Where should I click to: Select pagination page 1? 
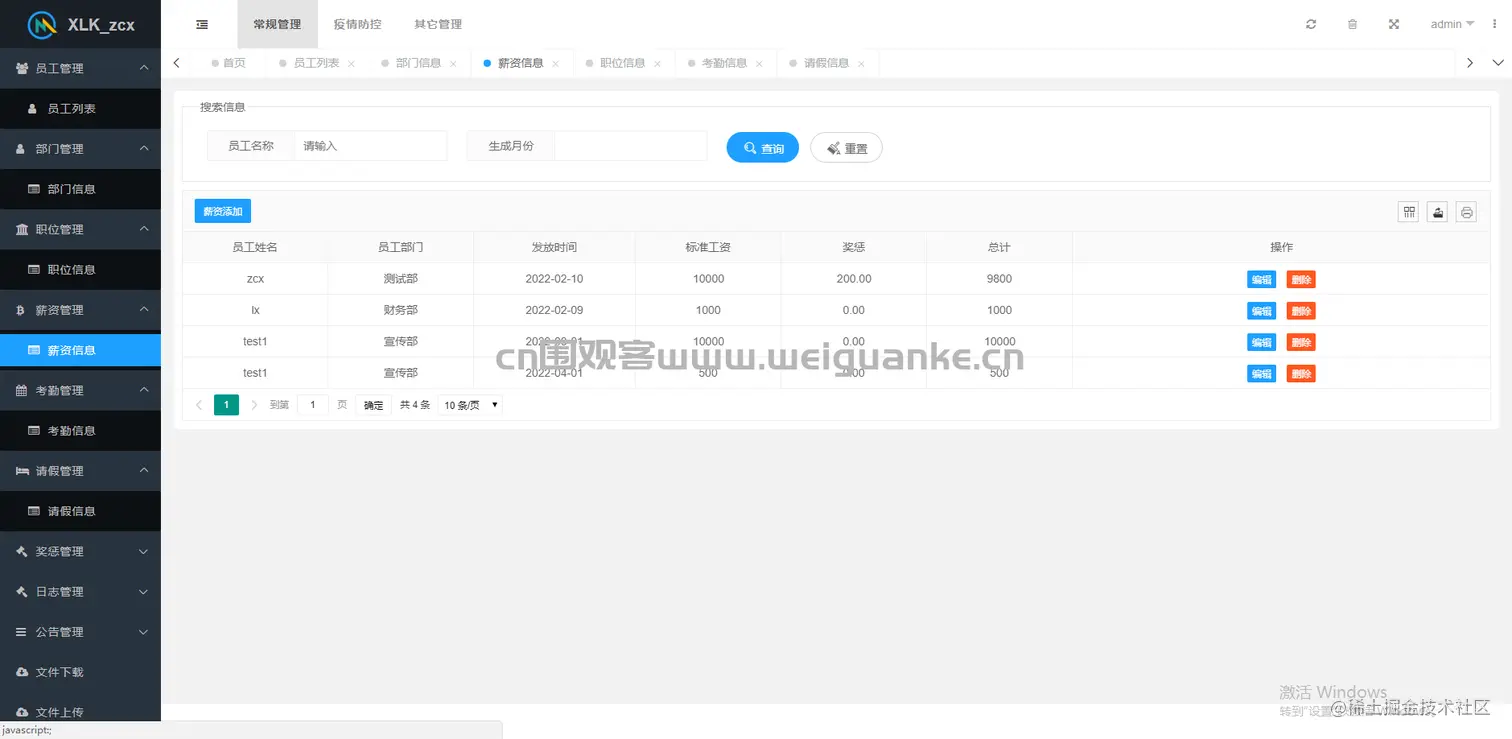click(x=227, y=405)
